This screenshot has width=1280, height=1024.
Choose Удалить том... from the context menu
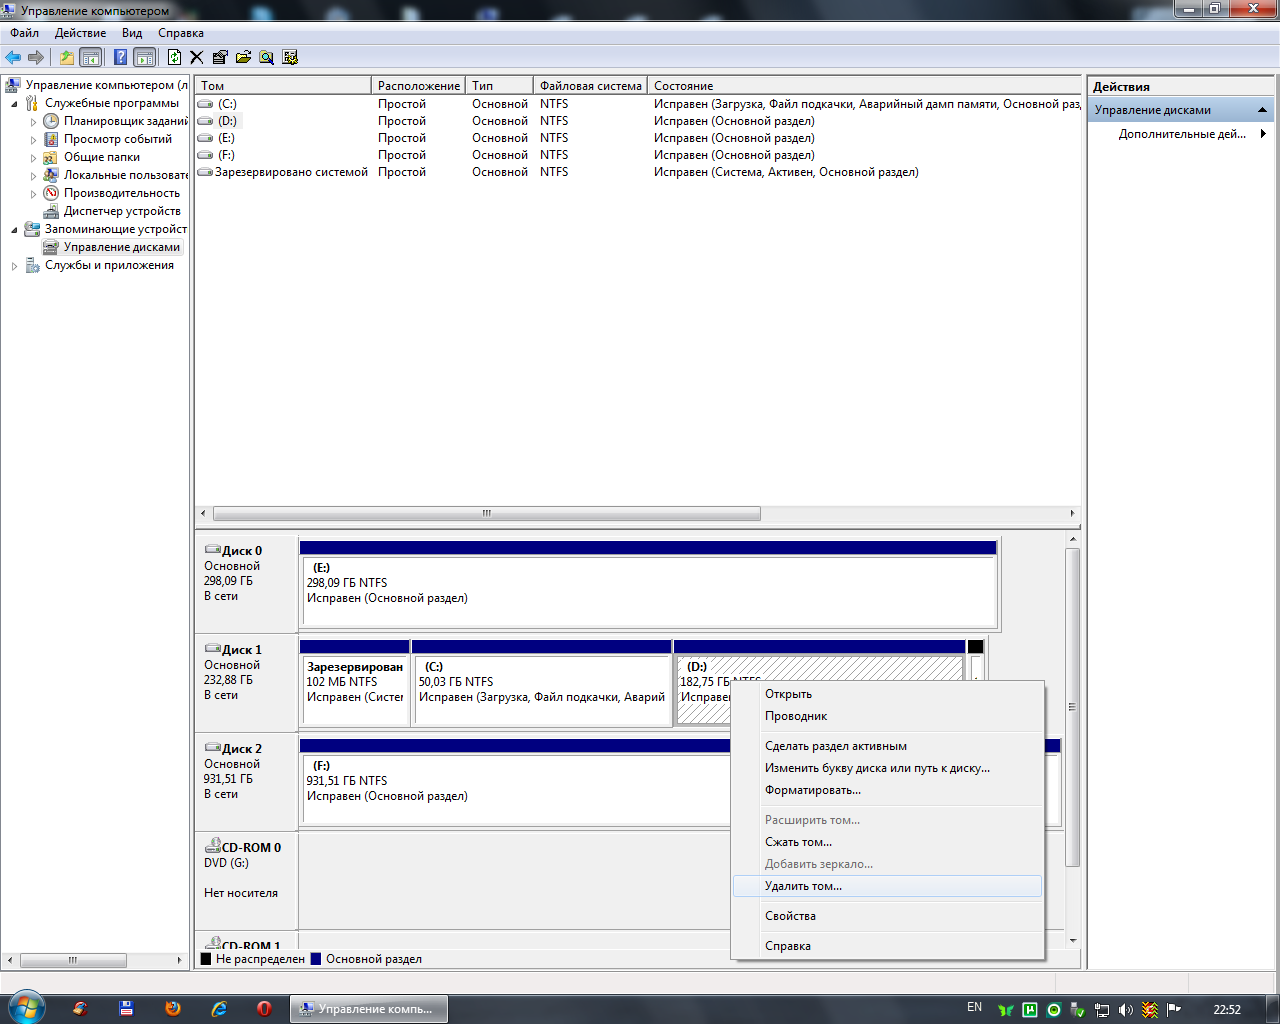point(888,886)
